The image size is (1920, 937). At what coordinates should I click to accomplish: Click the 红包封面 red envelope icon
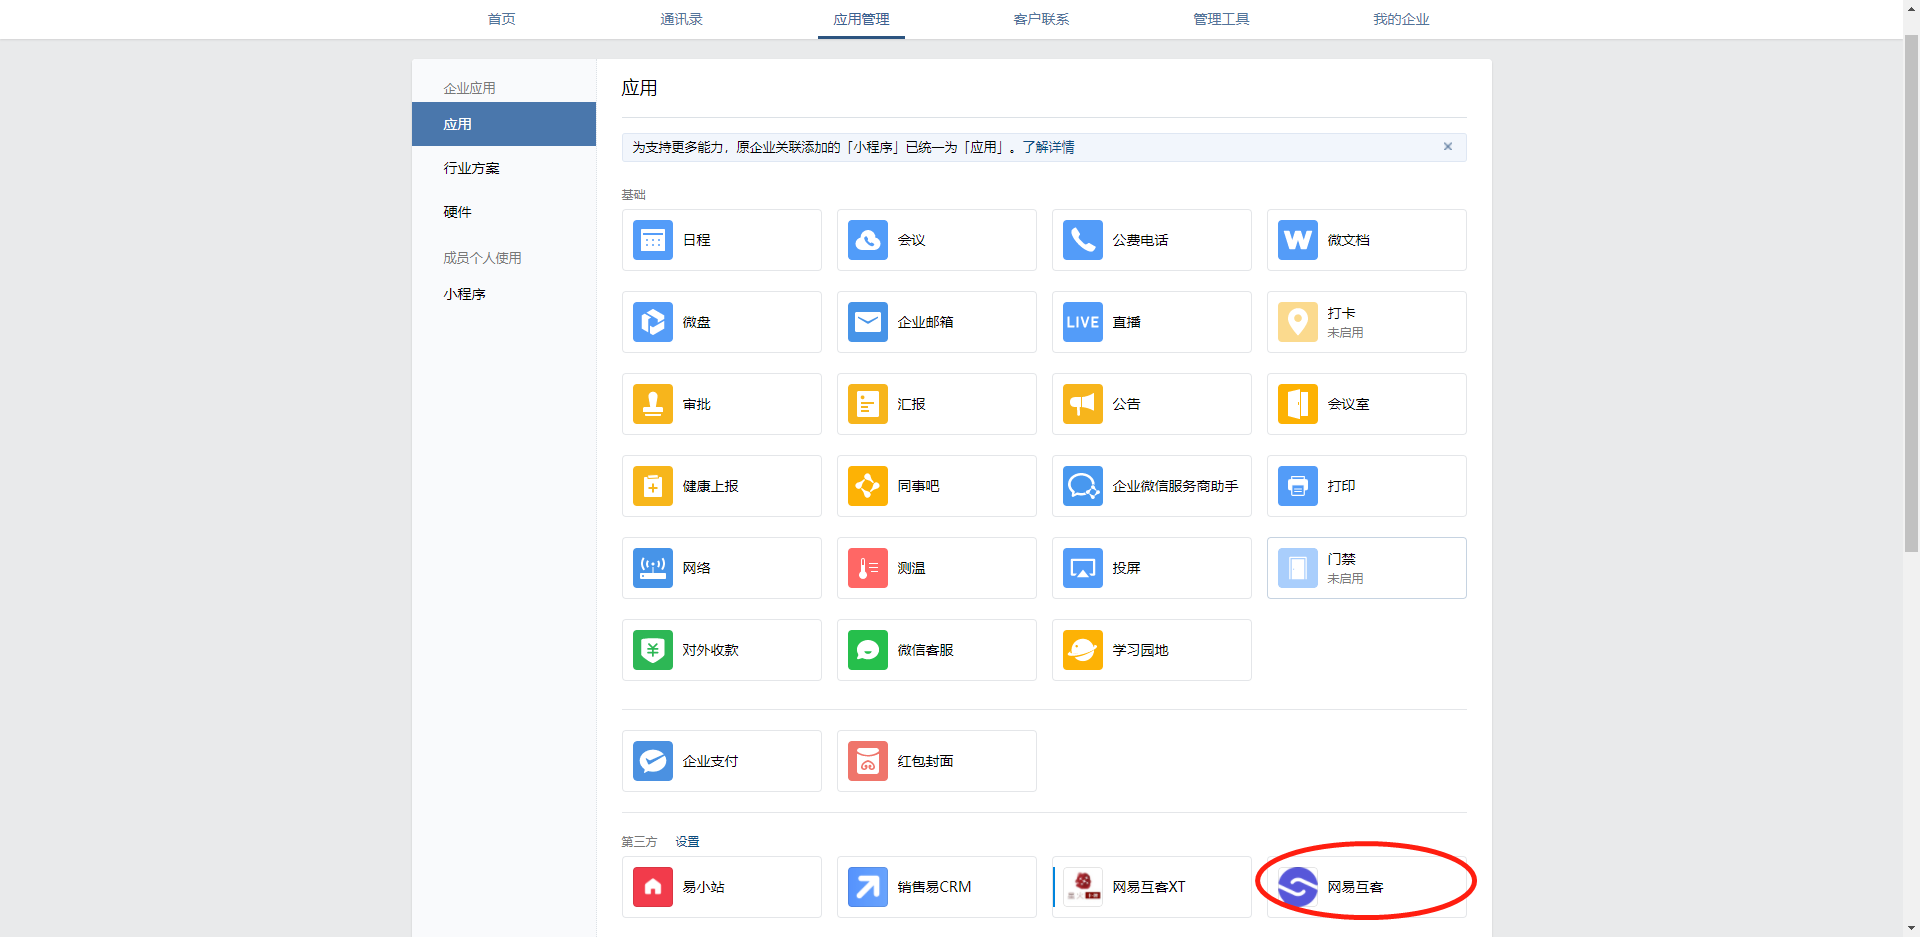coord(867,761)
